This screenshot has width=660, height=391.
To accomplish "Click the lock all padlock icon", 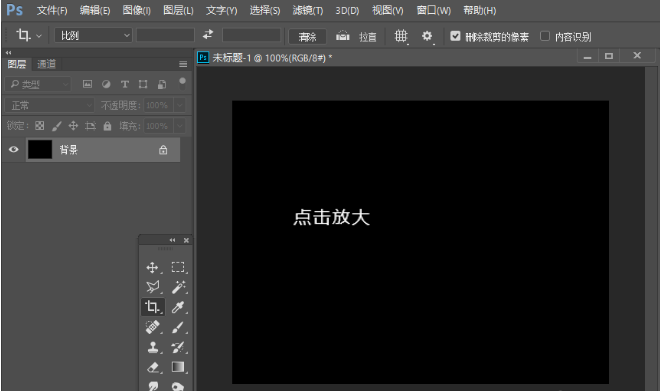I will [107, 125].
